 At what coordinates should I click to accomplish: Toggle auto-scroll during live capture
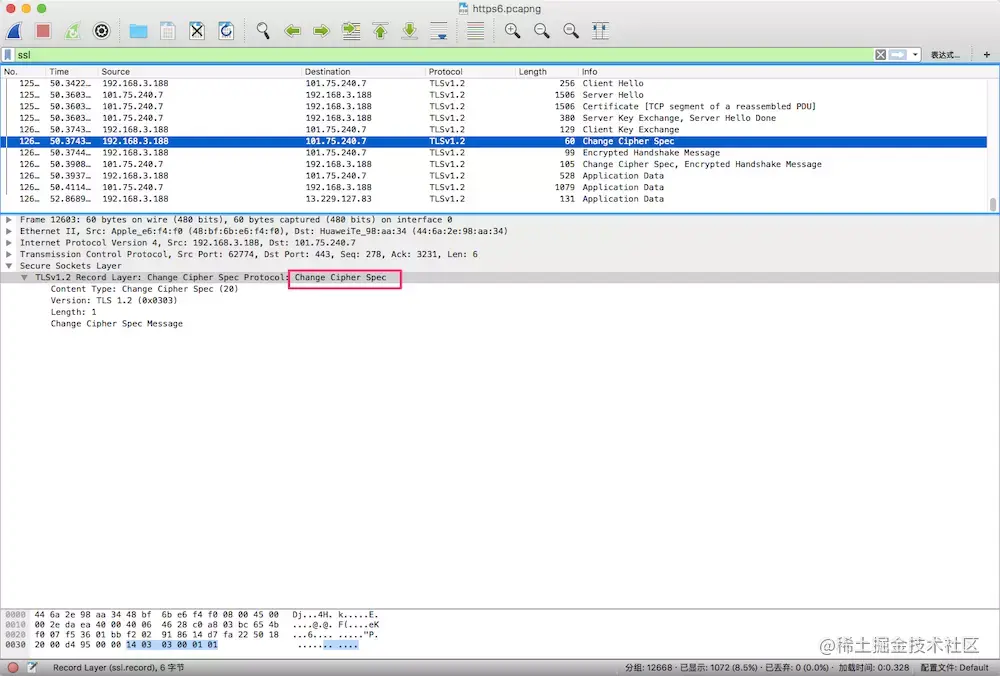click(x=439, y=31)
